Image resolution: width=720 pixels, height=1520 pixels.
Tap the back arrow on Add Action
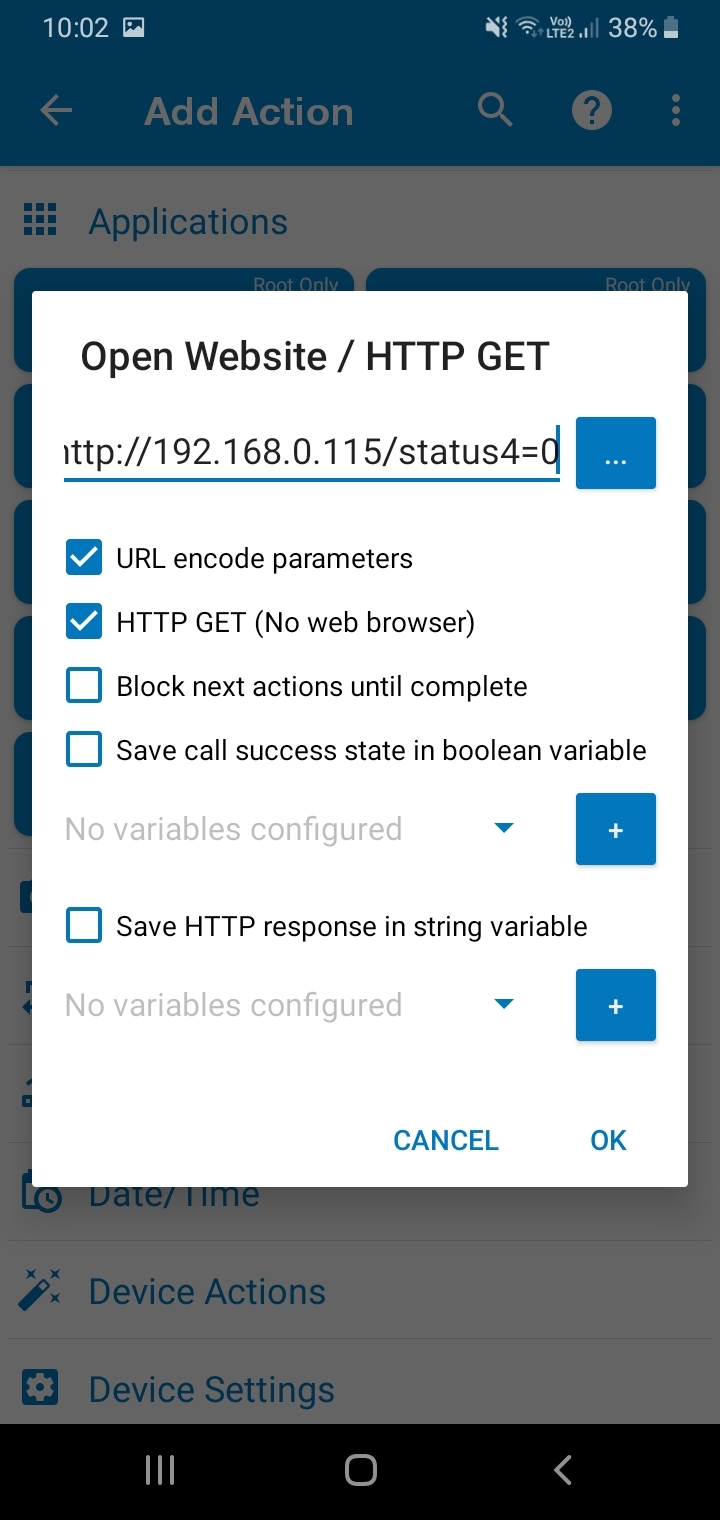56,110
